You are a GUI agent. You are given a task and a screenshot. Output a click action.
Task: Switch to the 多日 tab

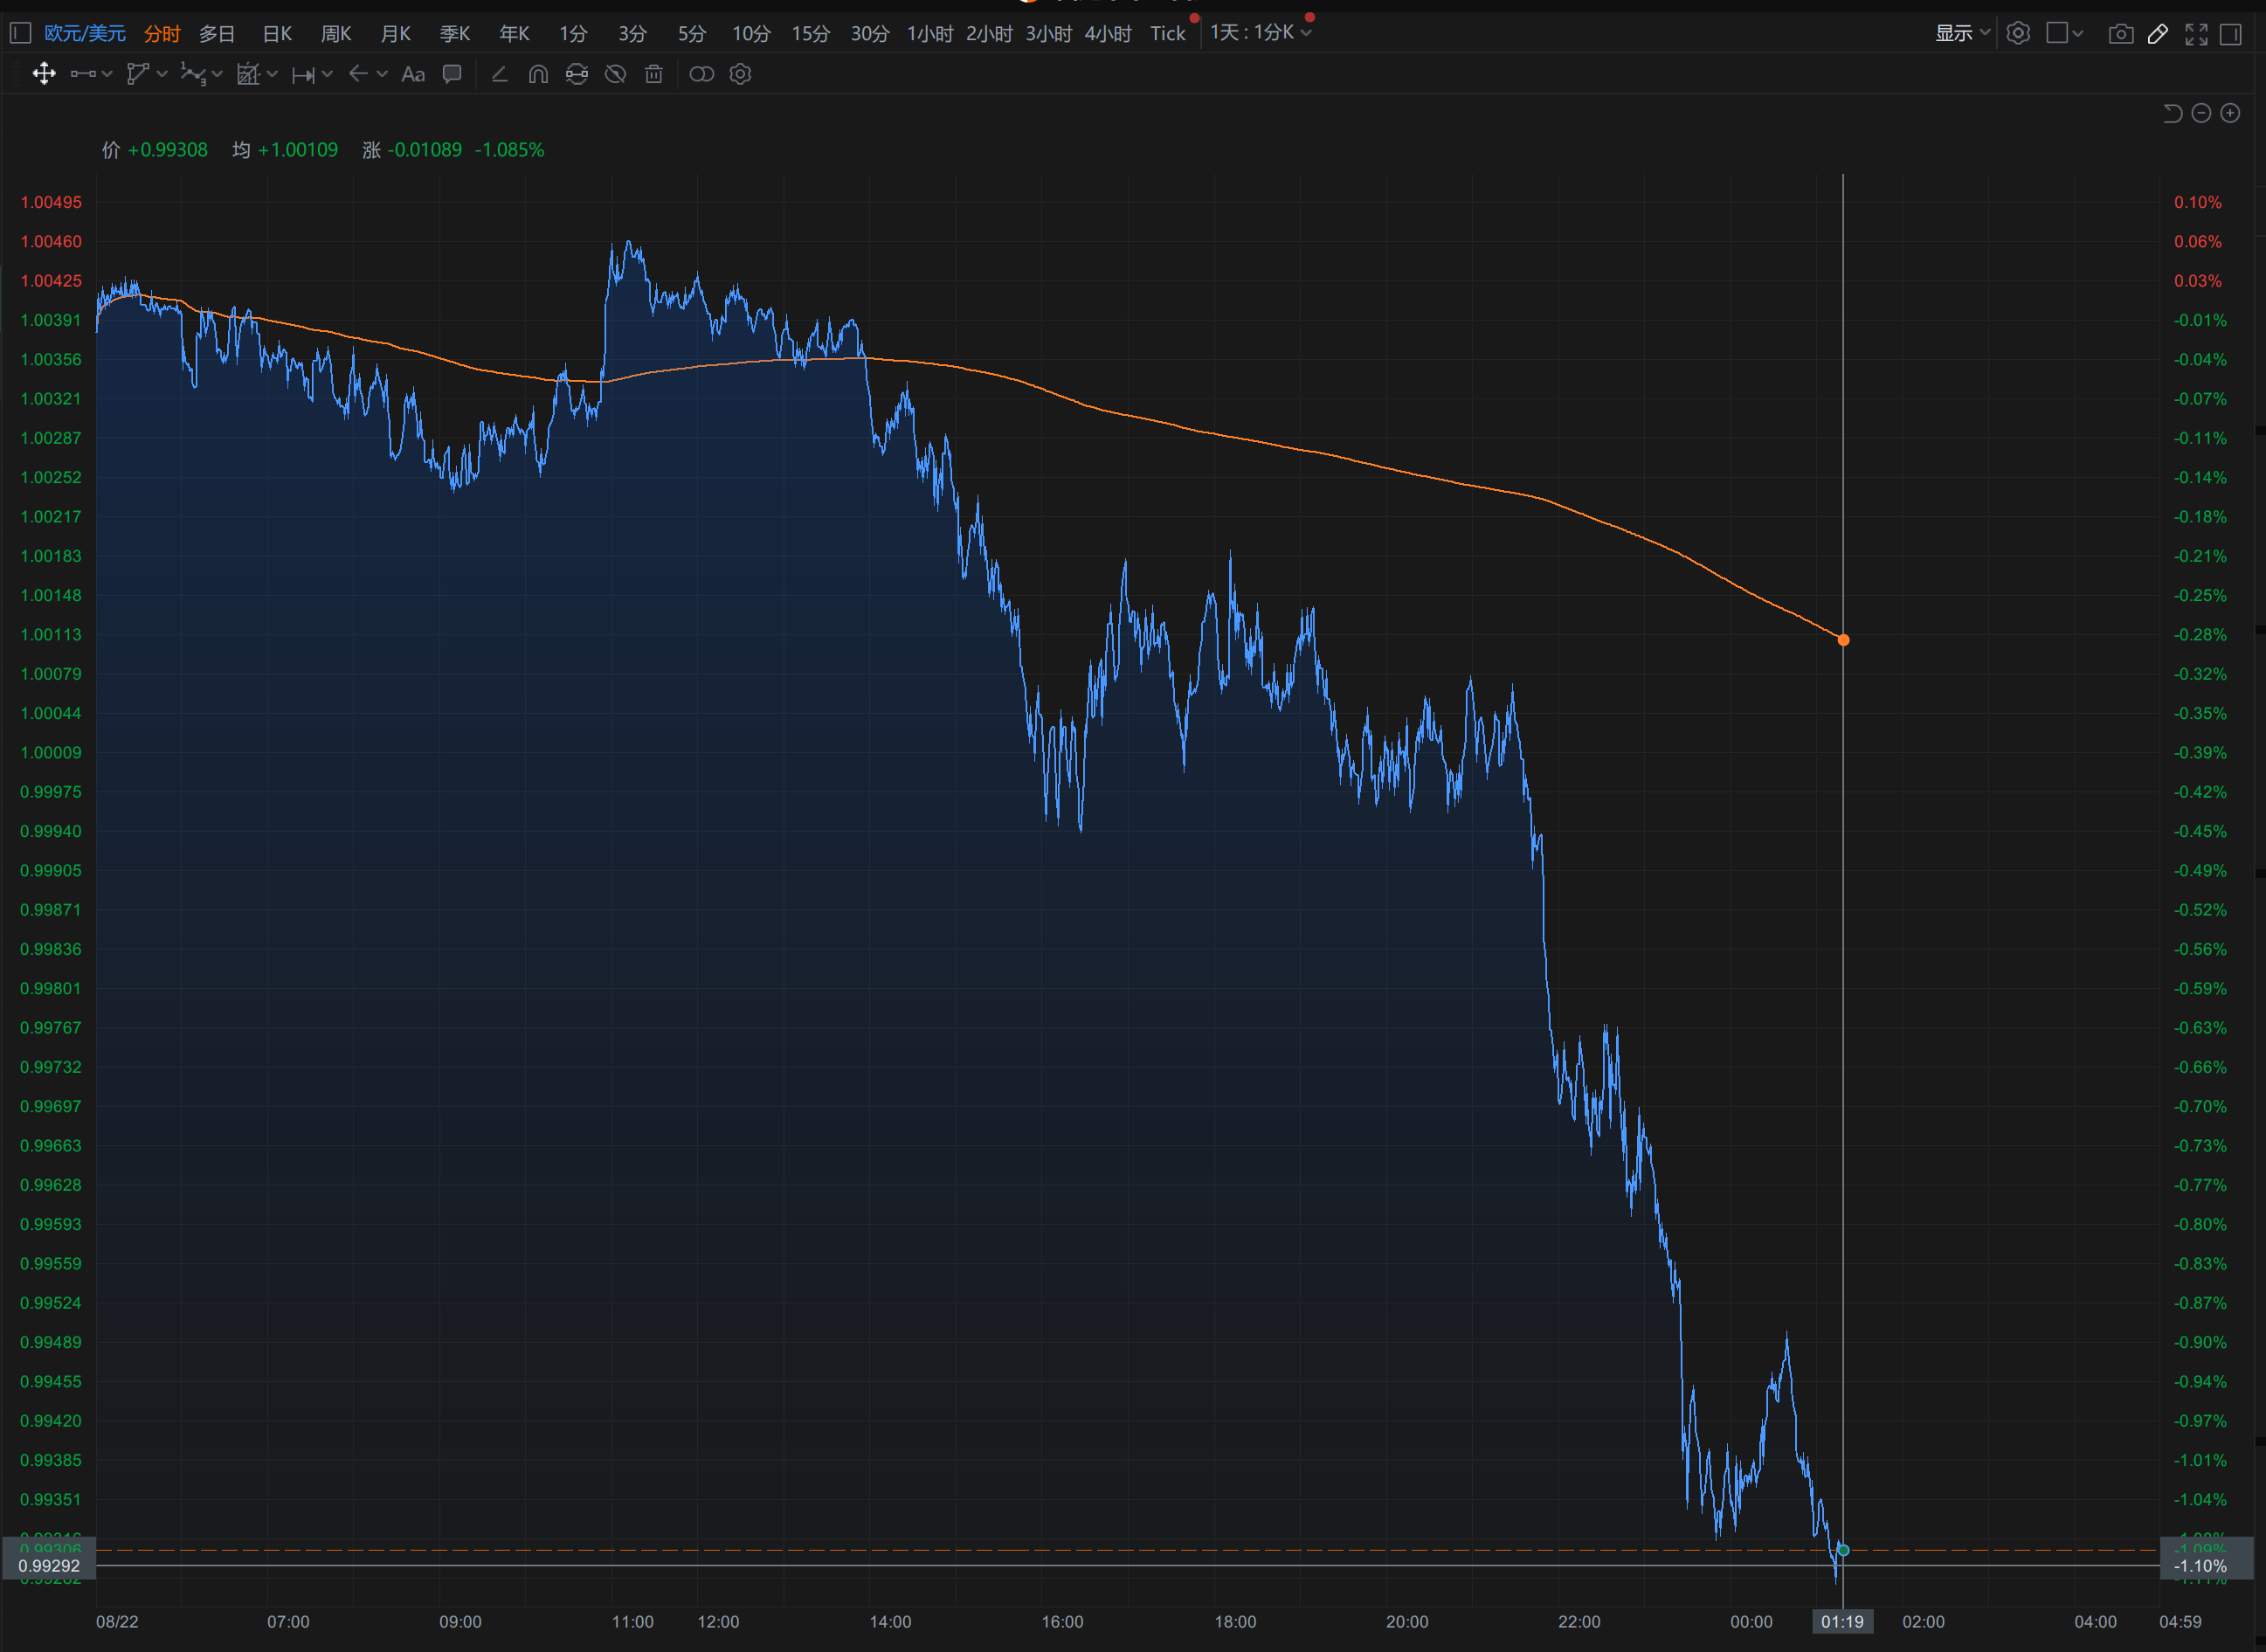217,34
